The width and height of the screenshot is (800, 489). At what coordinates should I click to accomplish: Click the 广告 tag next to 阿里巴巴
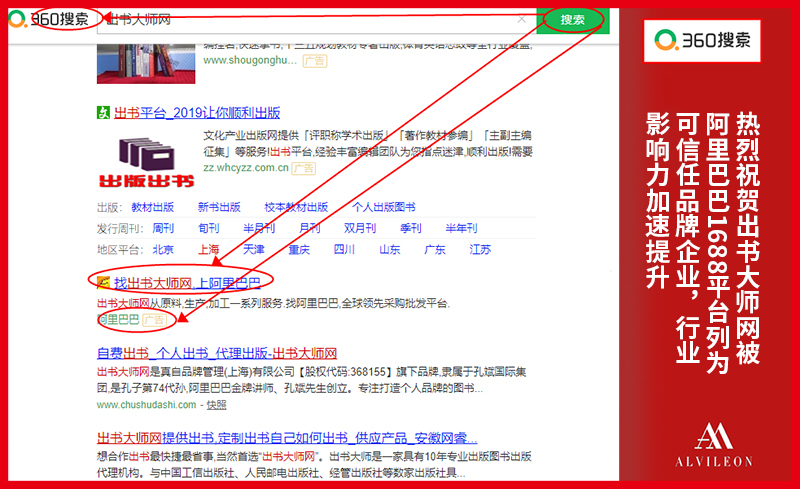[156, 320]
